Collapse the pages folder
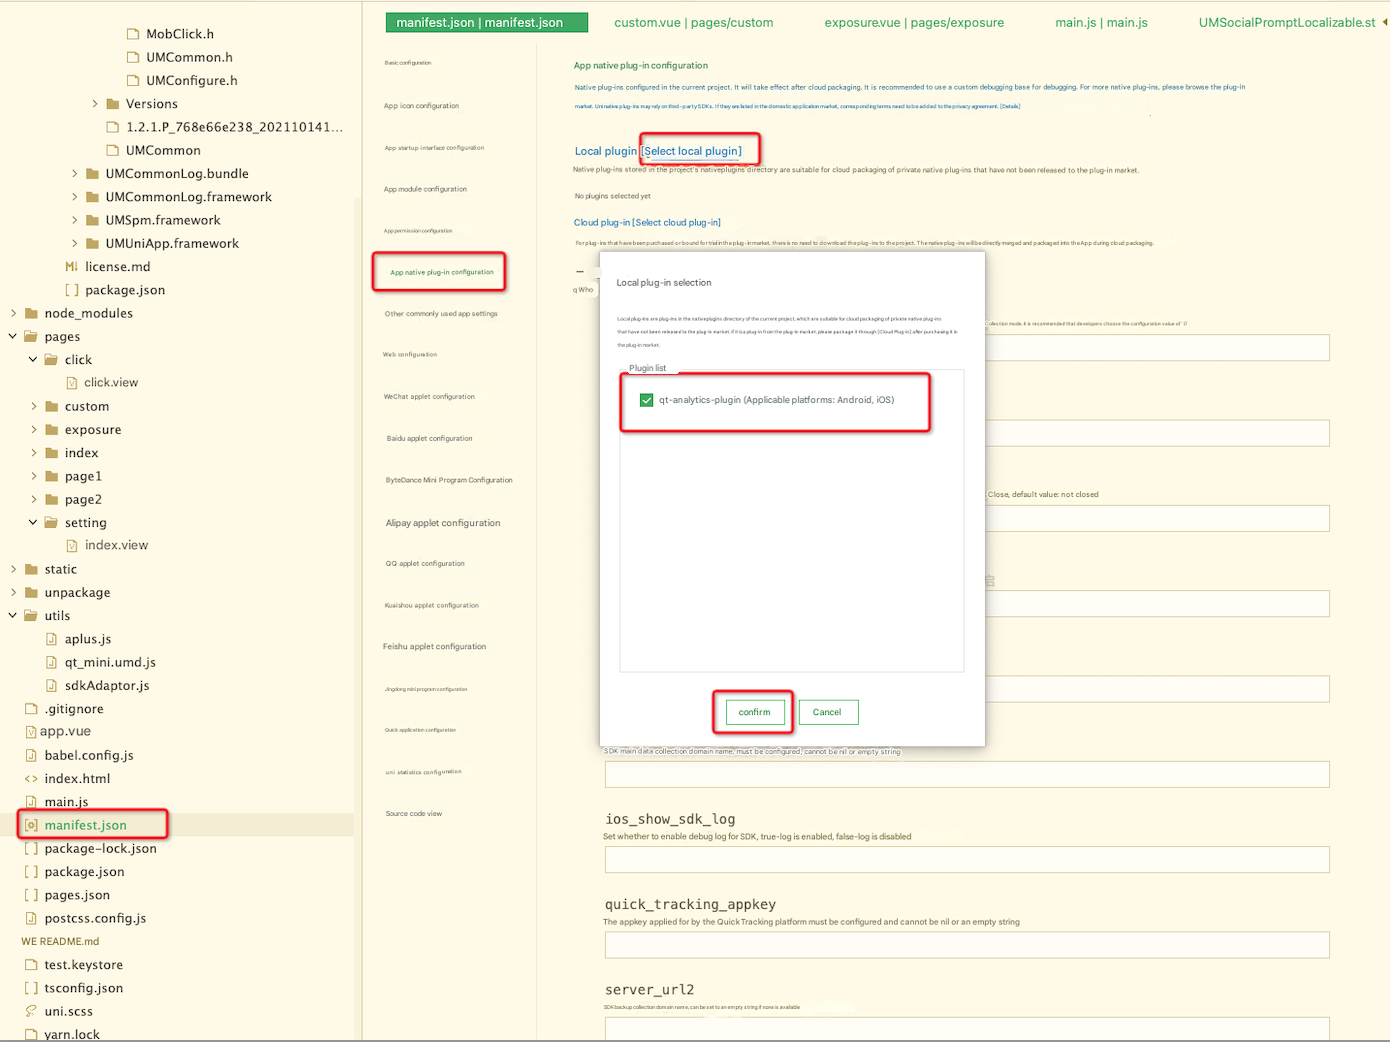Viewport: 1390px width, 1042px height. (x=13, y=336)
